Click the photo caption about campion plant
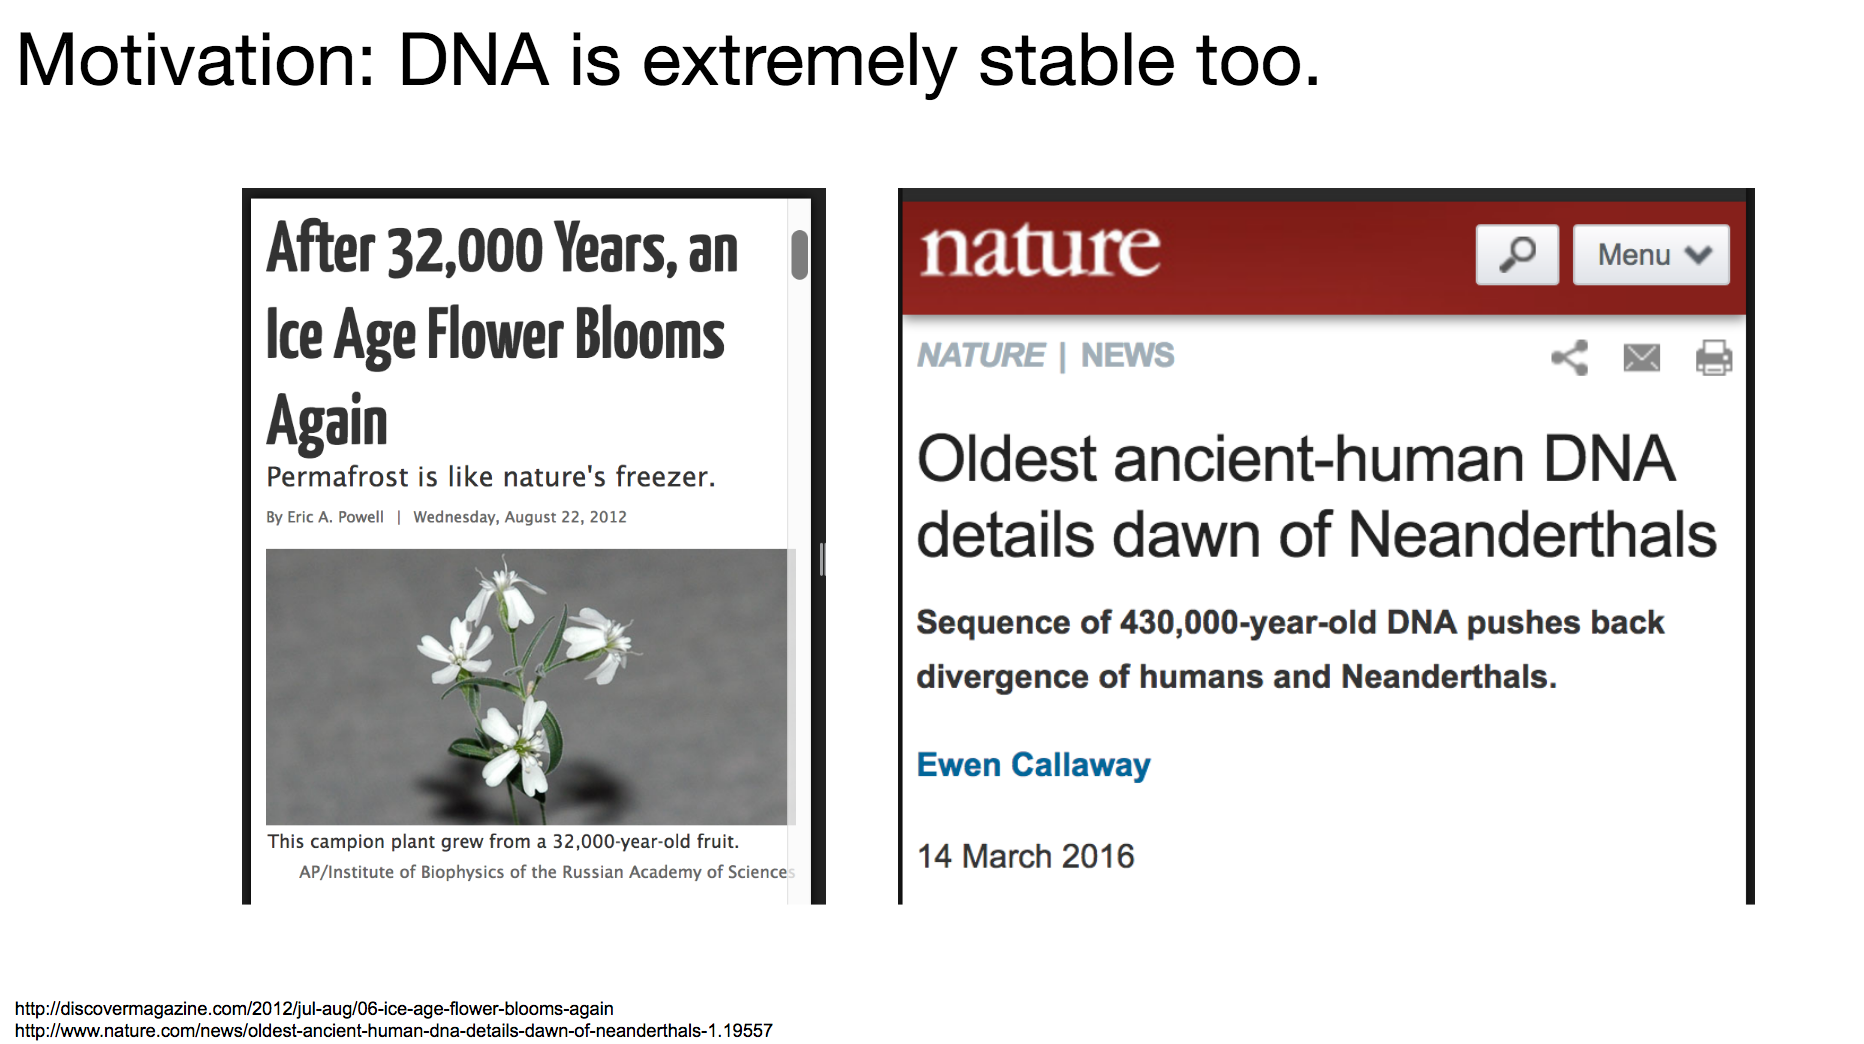This screenshot has width=1864, height=1044. click(503, 842)
